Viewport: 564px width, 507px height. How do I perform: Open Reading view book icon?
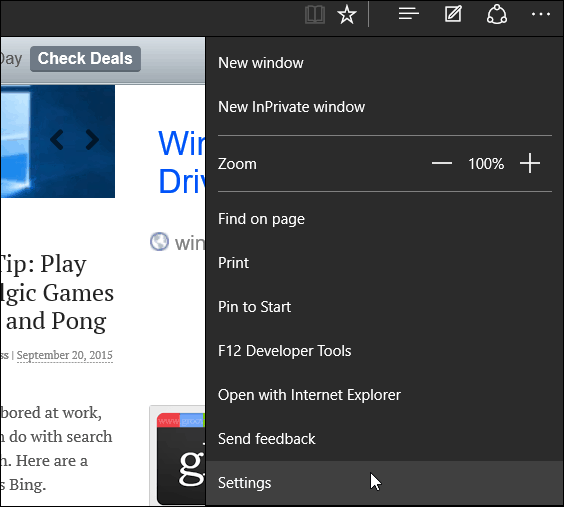tap(315, 15)
